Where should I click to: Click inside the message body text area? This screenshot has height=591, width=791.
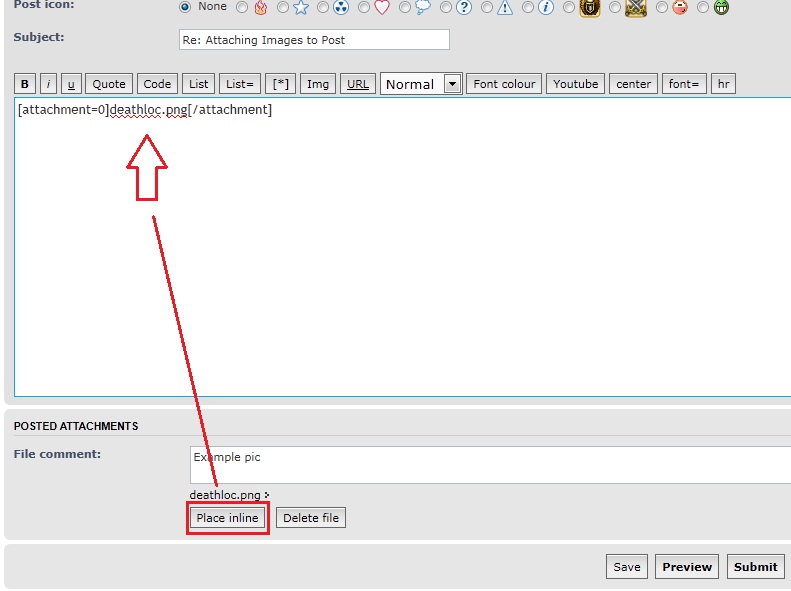click(x=403, y=247)
